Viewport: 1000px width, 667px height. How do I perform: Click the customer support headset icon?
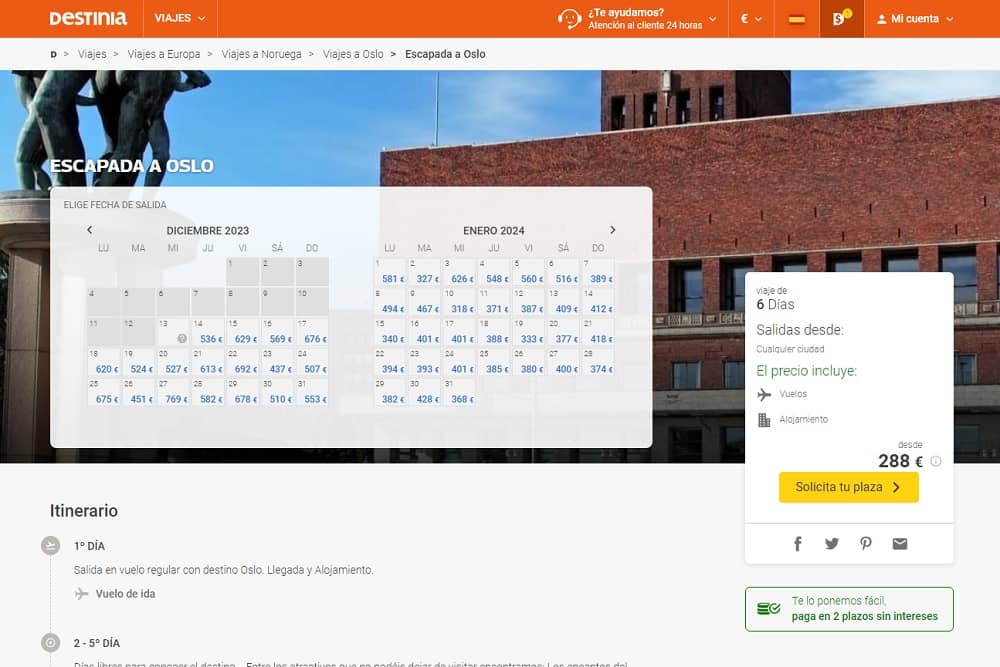coord(569,18)
